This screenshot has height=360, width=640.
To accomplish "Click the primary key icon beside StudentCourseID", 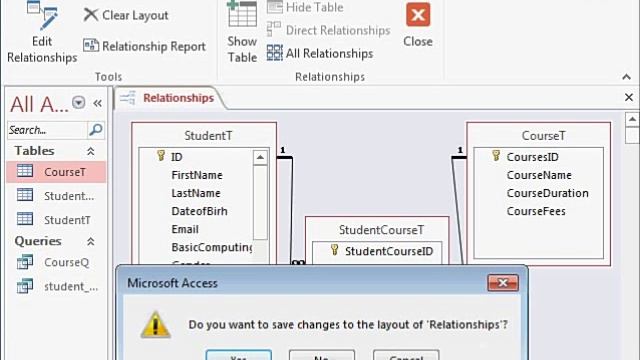I will point(334,249).
